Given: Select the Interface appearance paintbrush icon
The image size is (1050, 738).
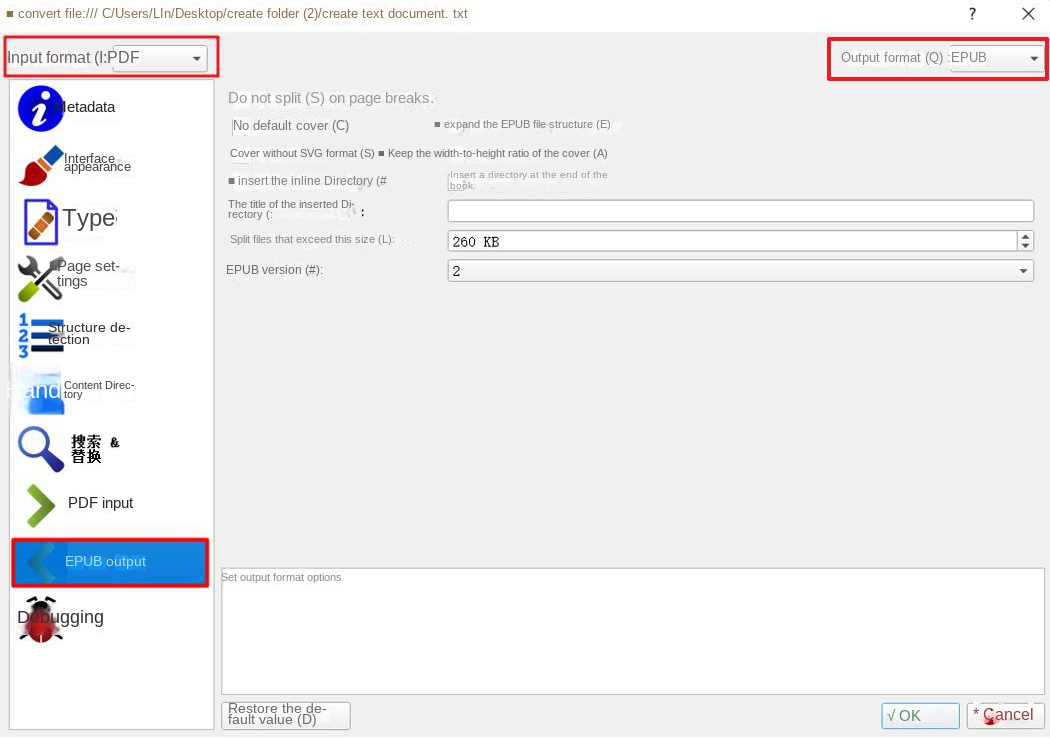Looking at the screenshot, I should (x=41, y=165).
